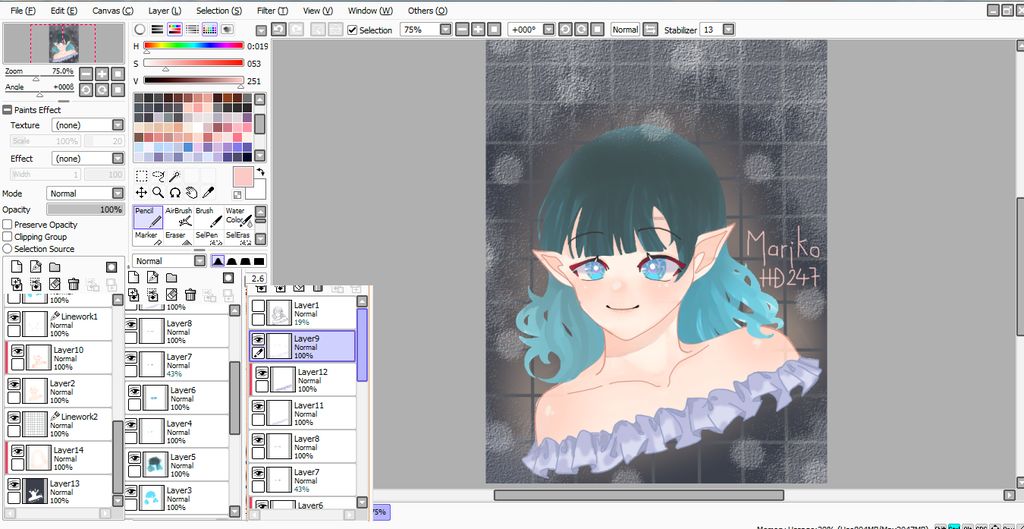Select the flat square brush tip shape

point(259,261)
